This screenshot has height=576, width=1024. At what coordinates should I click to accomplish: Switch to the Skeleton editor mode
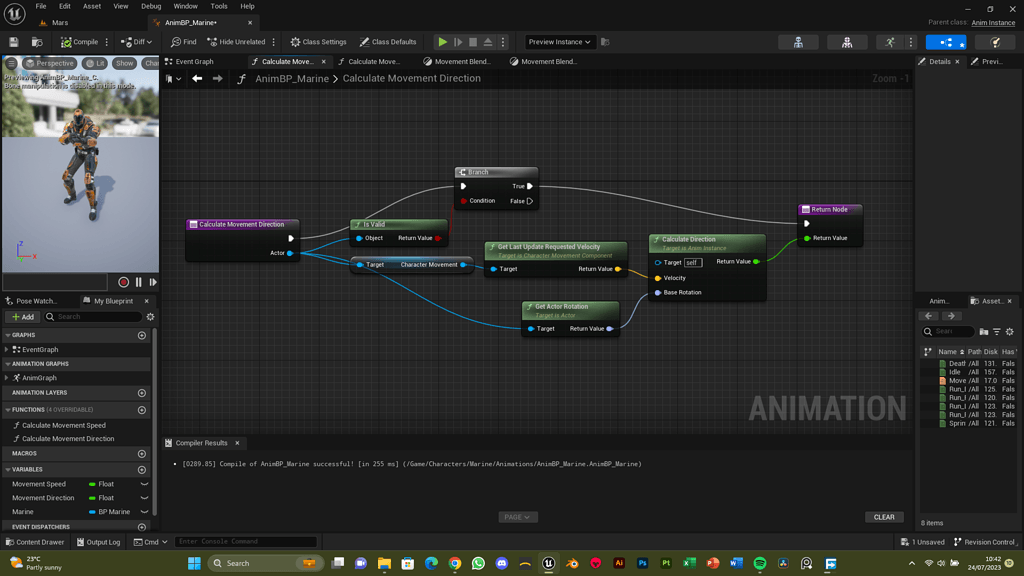pos(798,42)
